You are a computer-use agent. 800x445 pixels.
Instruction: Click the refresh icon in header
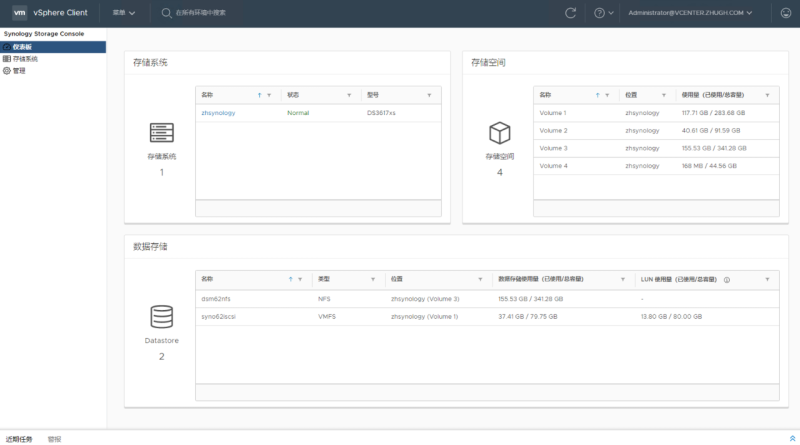pos(570,13)
